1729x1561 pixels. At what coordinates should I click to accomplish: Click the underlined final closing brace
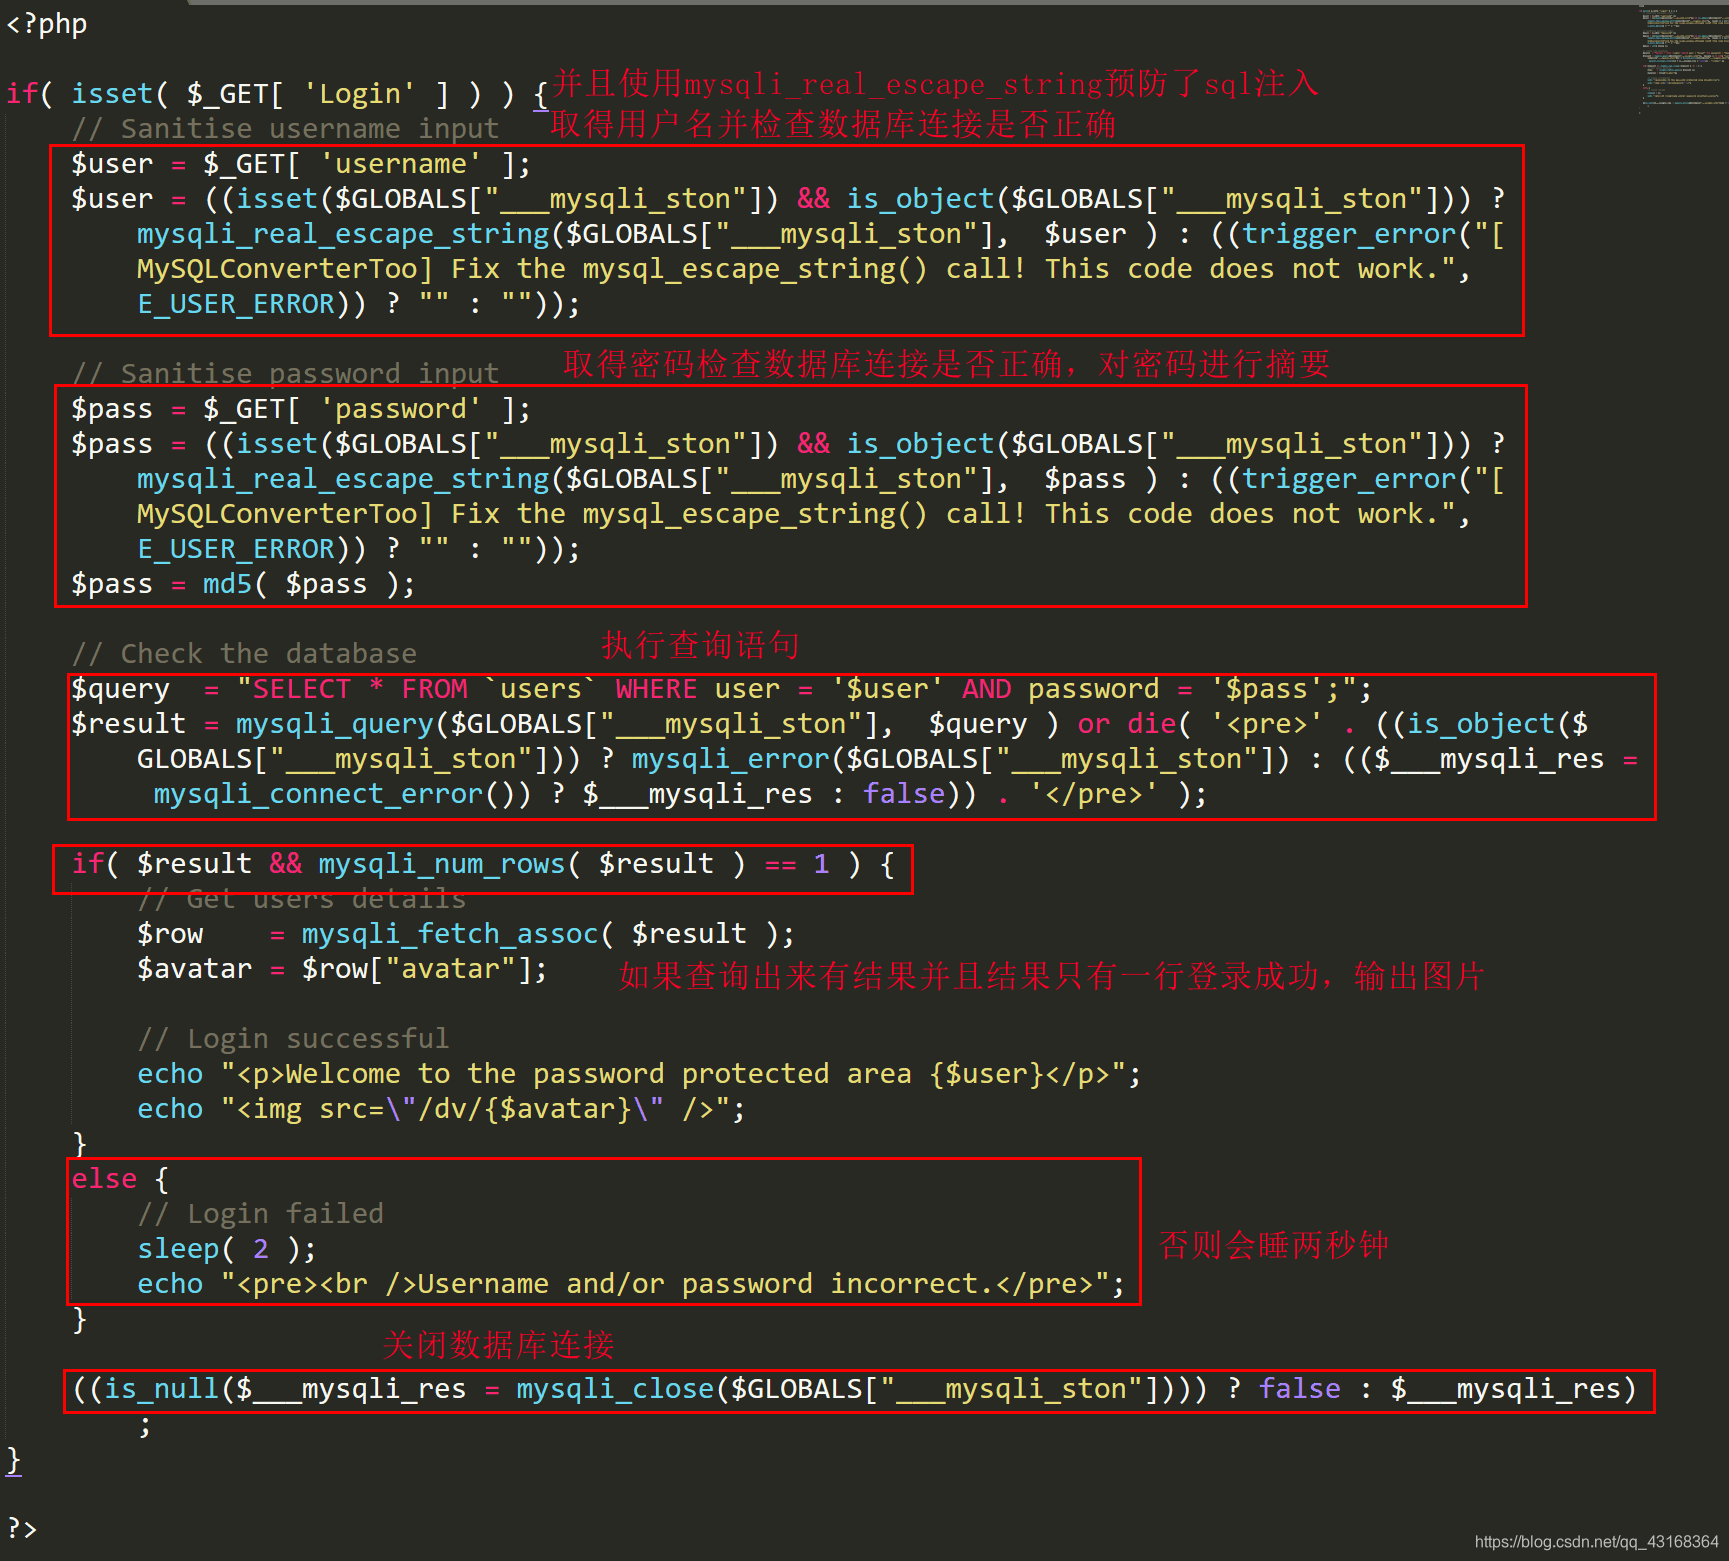click(x=14, y=1460)
